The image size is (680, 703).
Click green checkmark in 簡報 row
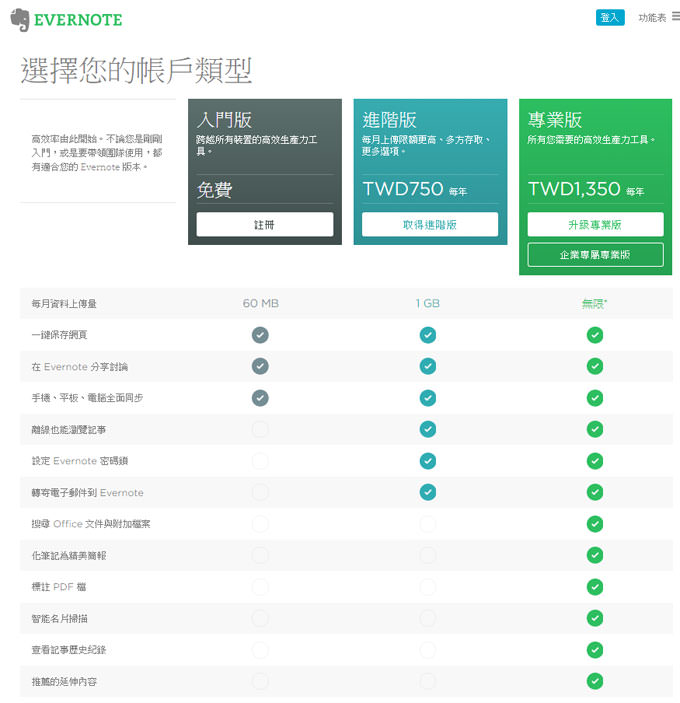coord(595,555)
